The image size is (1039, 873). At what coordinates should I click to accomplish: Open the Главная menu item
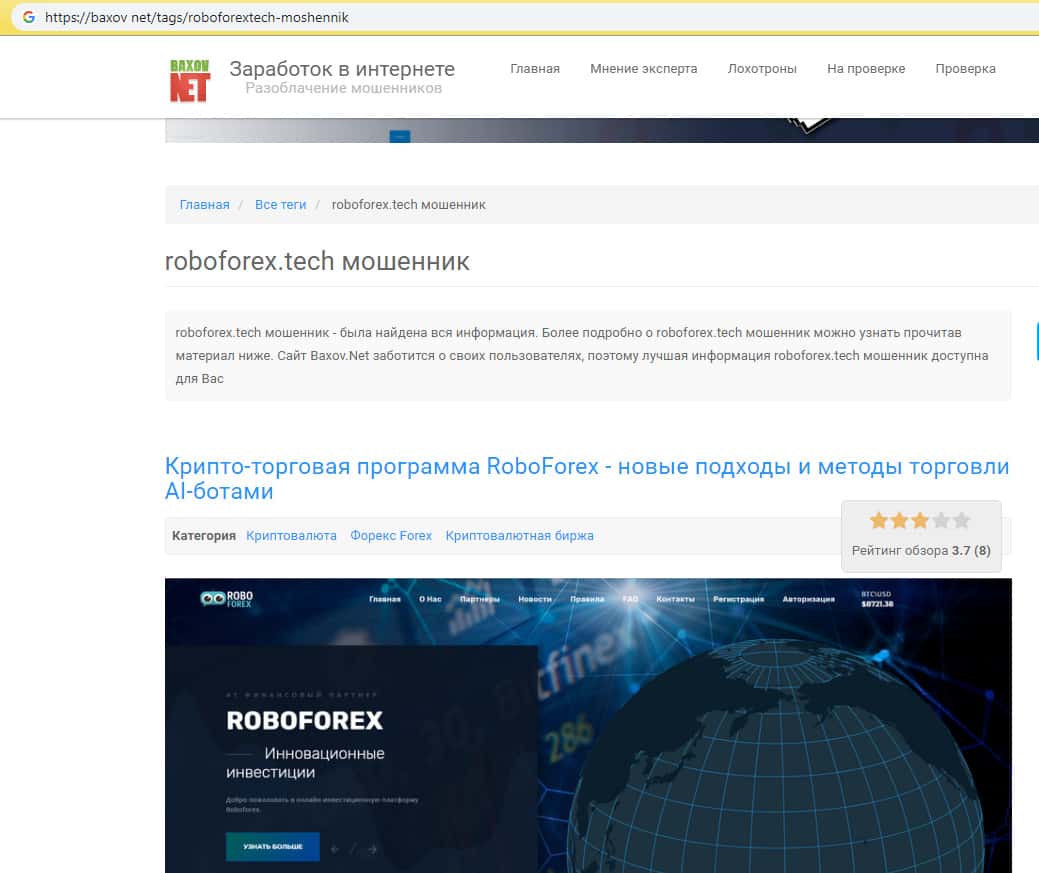[535, 69]
